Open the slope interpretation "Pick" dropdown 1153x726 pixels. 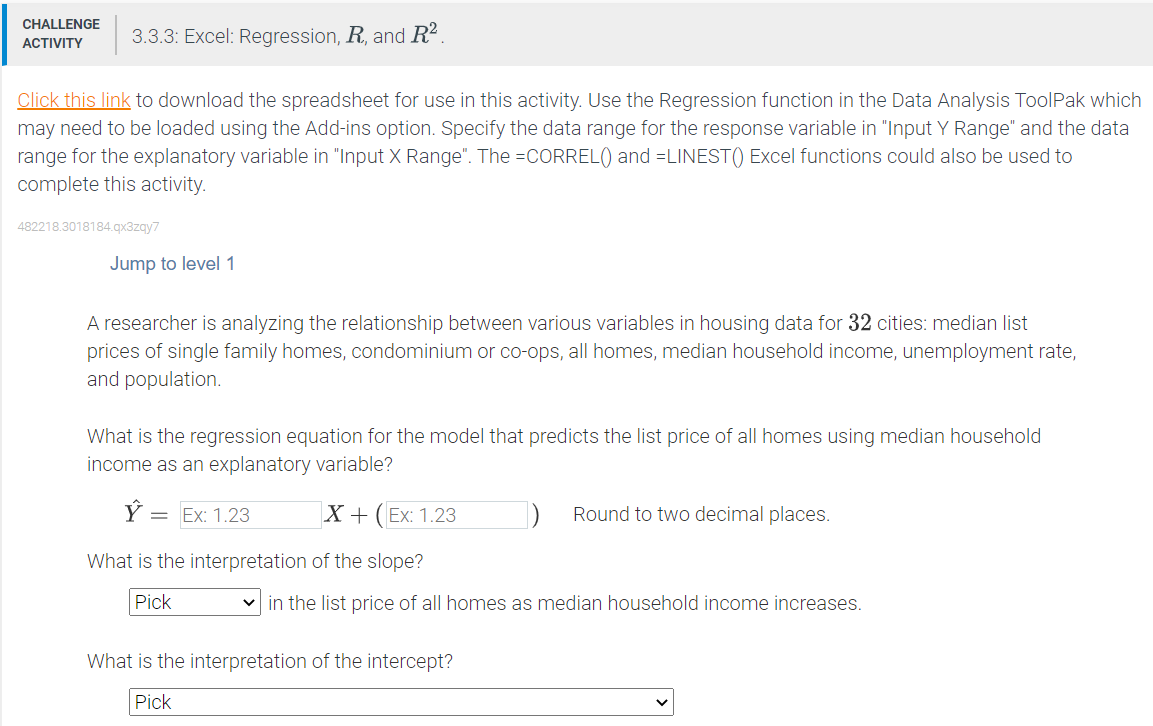coord(194,601)
